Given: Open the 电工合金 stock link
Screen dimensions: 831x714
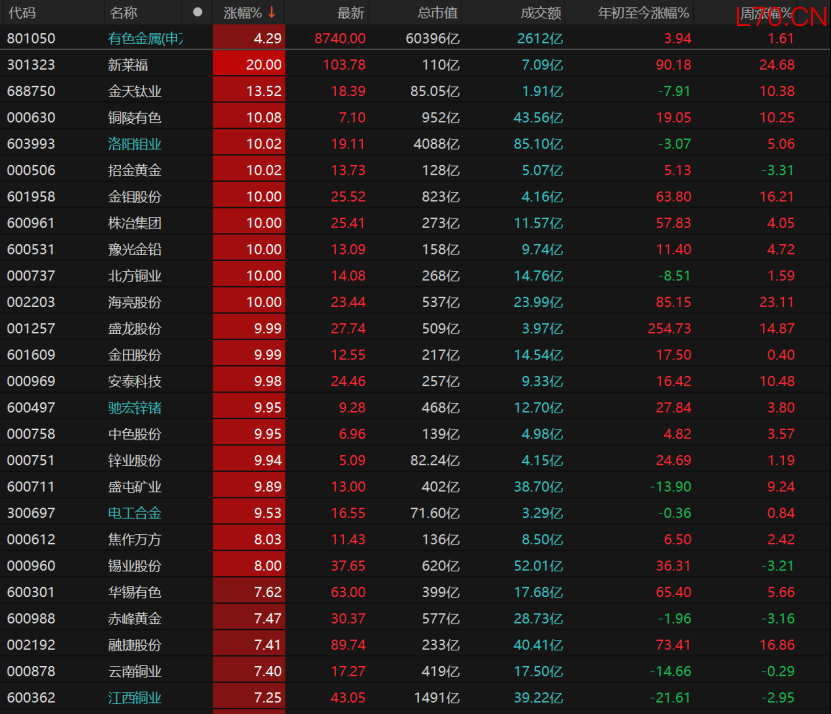Looking at the screenshot, I should coord(135,513).
